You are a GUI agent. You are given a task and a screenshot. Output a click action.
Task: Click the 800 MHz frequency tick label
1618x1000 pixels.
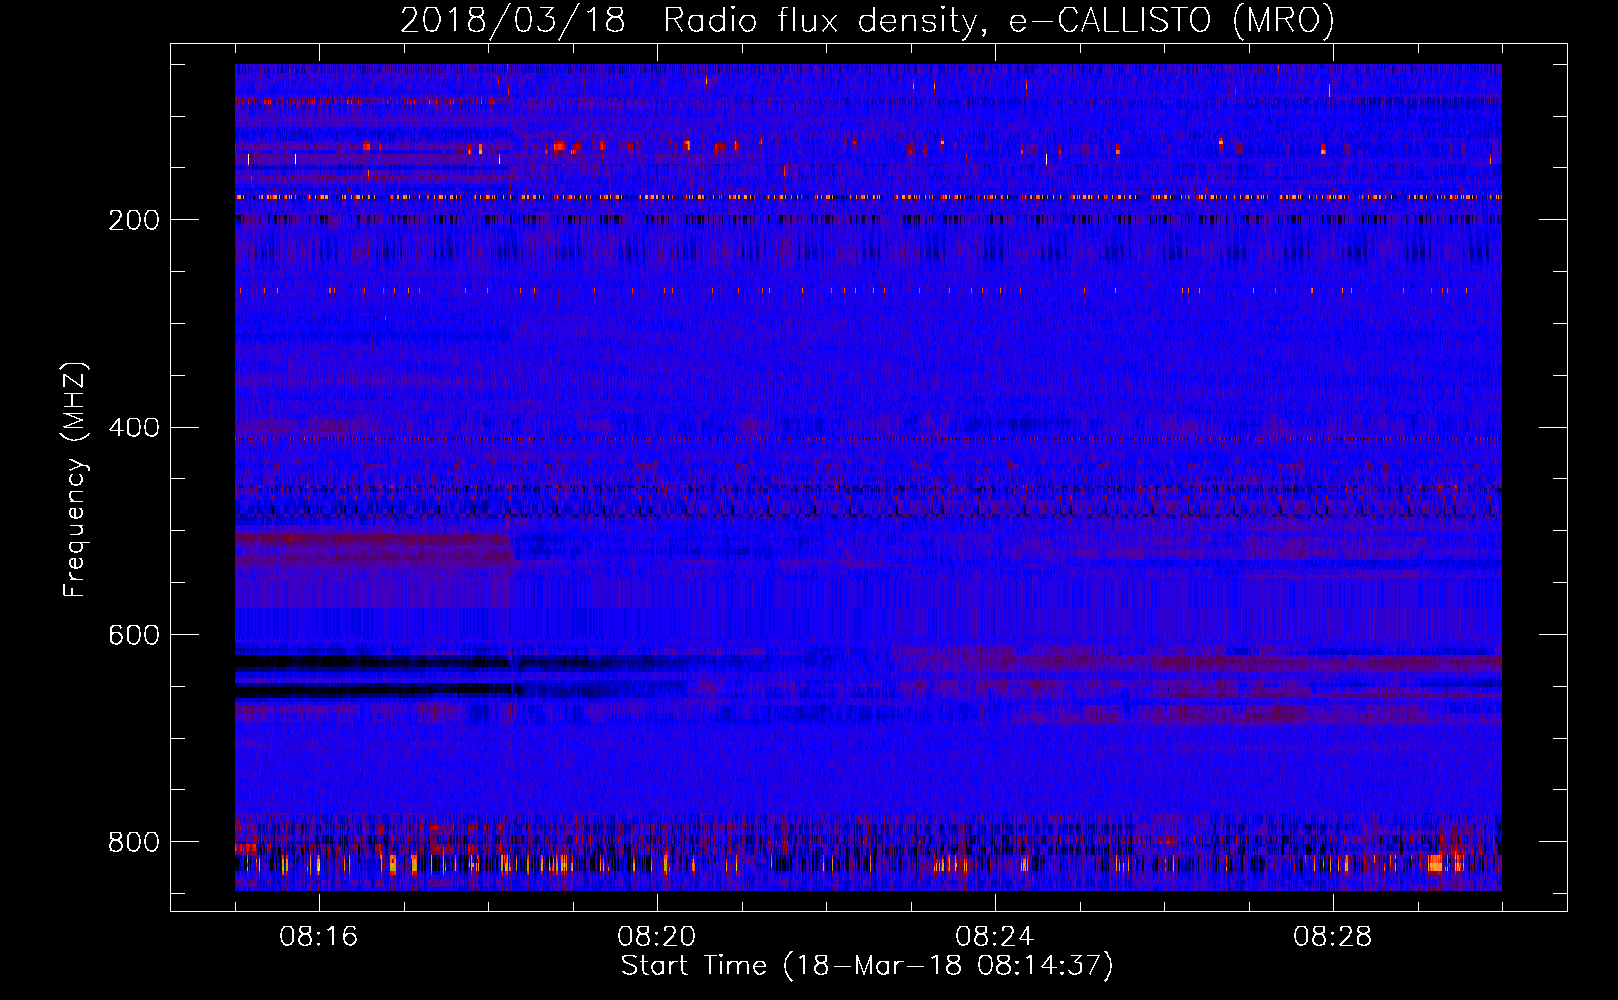coord(134,842)
